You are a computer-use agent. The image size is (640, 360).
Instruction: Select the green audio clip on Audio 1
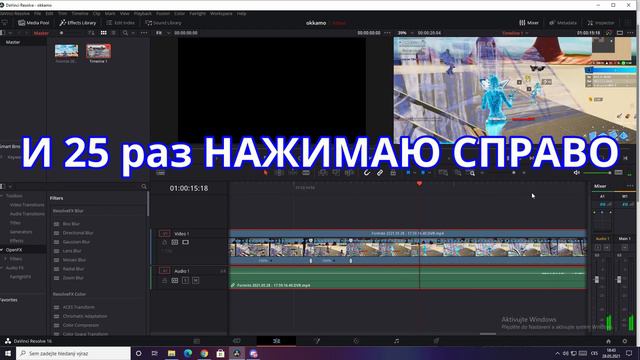tap(407, 277)
